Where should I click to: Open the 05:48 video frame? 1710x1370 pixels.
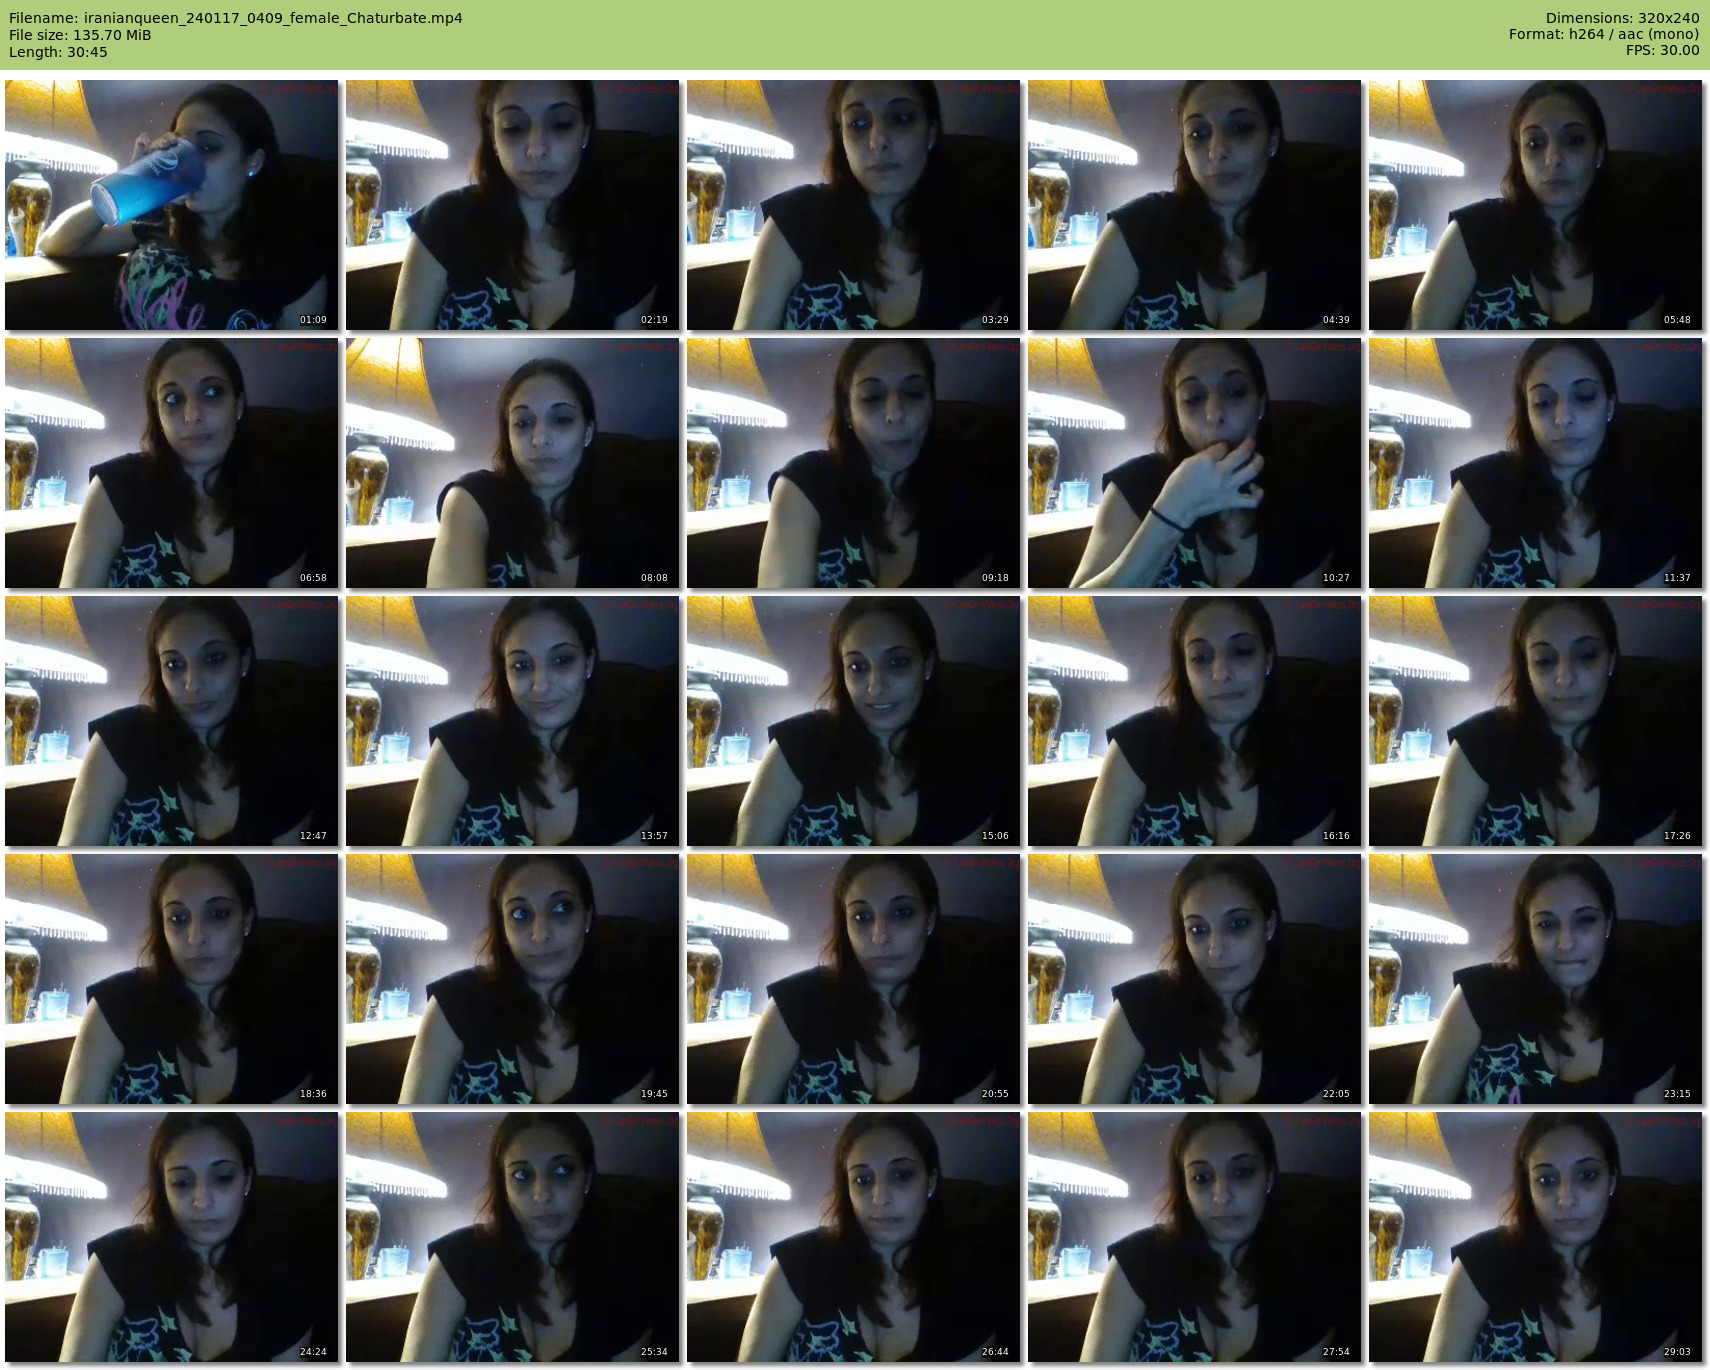click(1536, 205)
